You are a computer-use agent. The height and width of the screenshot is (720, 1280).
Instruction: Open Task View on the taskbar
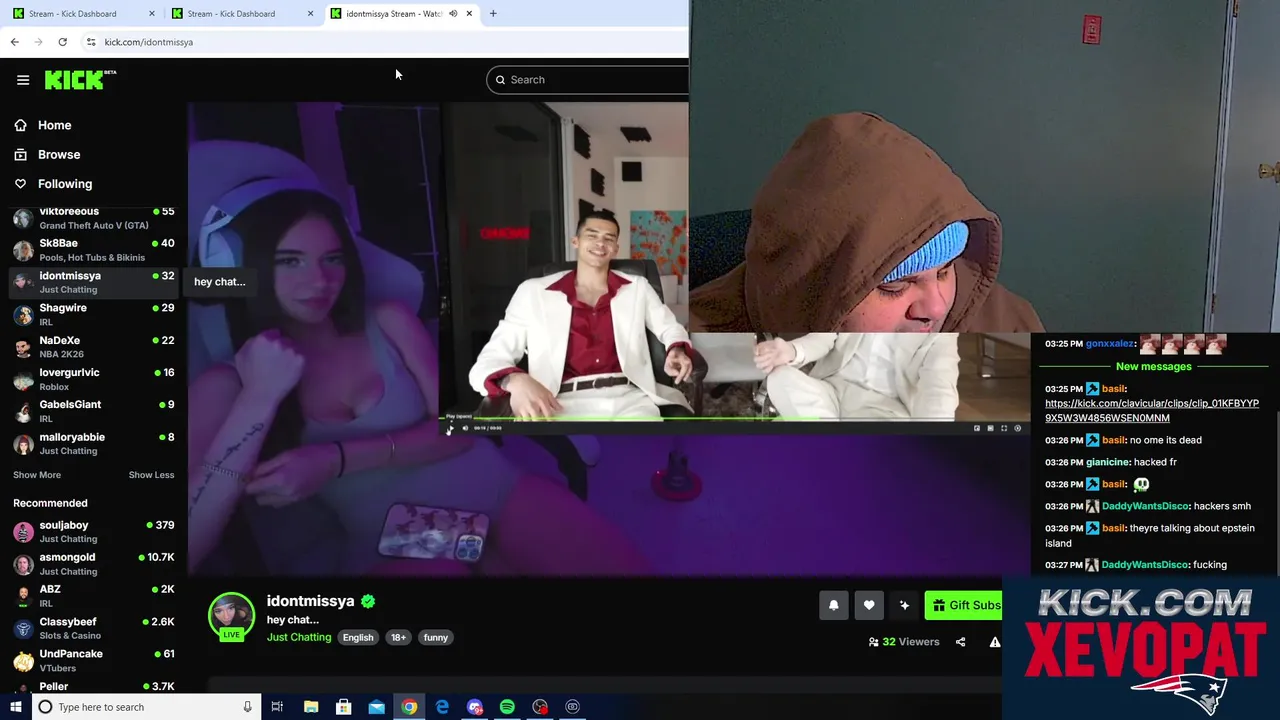(x=277, y=707)
